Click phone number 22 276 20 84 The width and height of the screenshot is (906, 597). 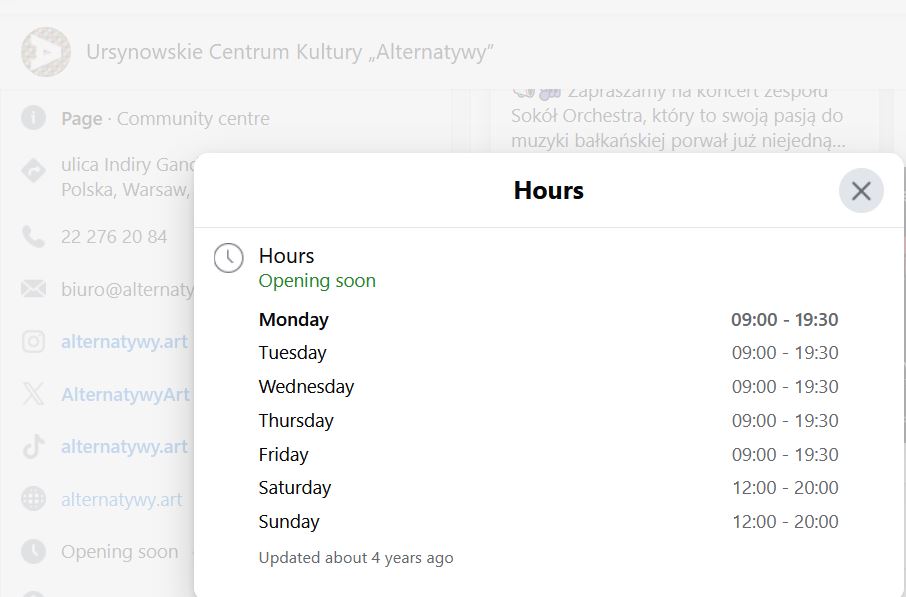[x=114, y=236]
